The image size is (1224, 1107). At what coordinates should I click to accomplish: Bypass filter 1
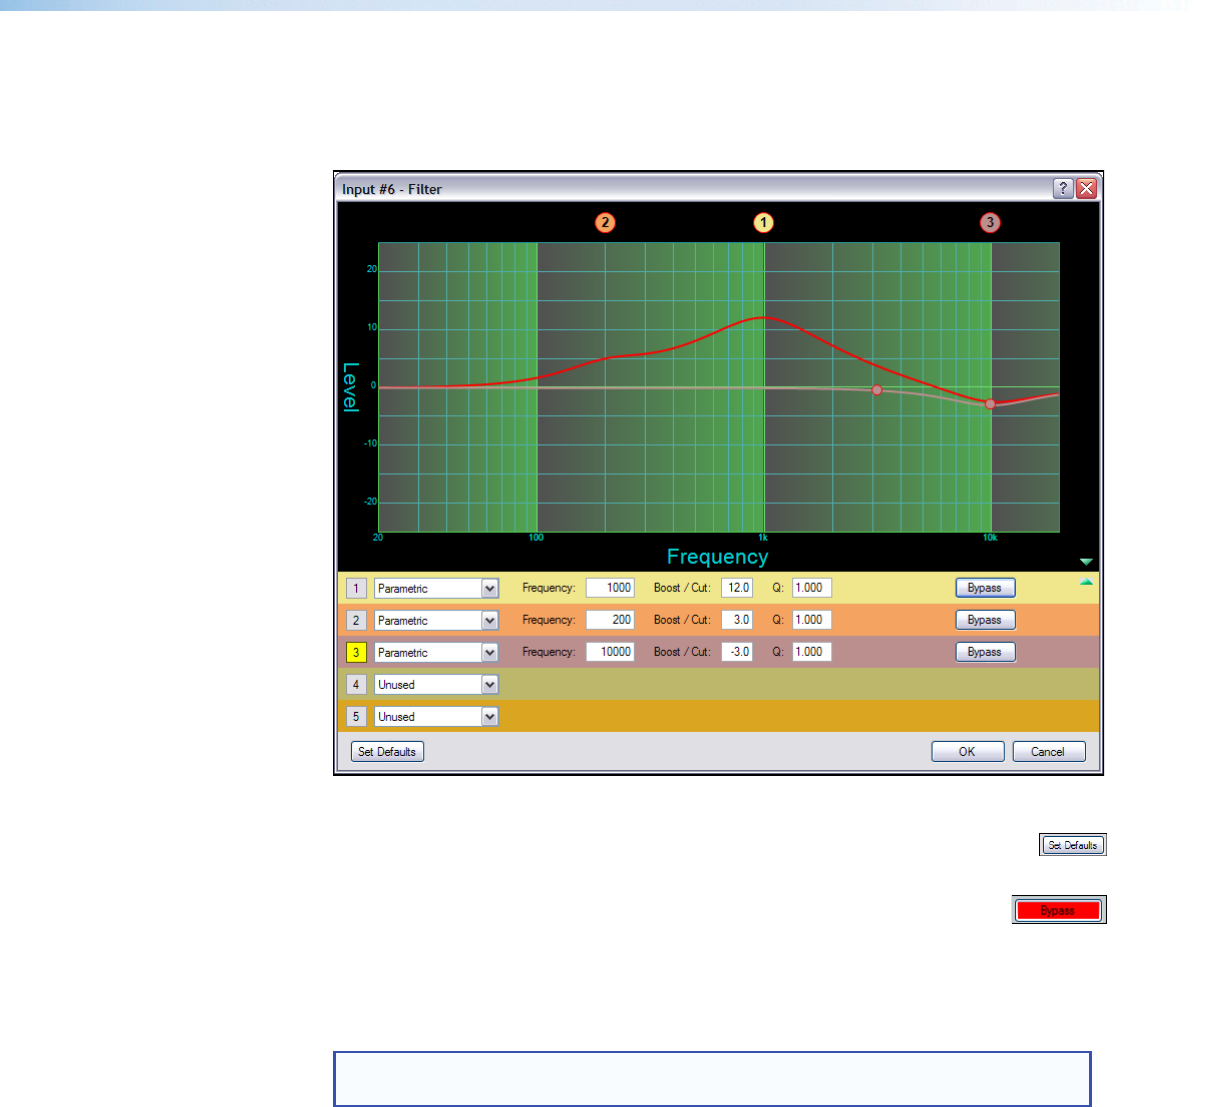(x=985, y=588)
